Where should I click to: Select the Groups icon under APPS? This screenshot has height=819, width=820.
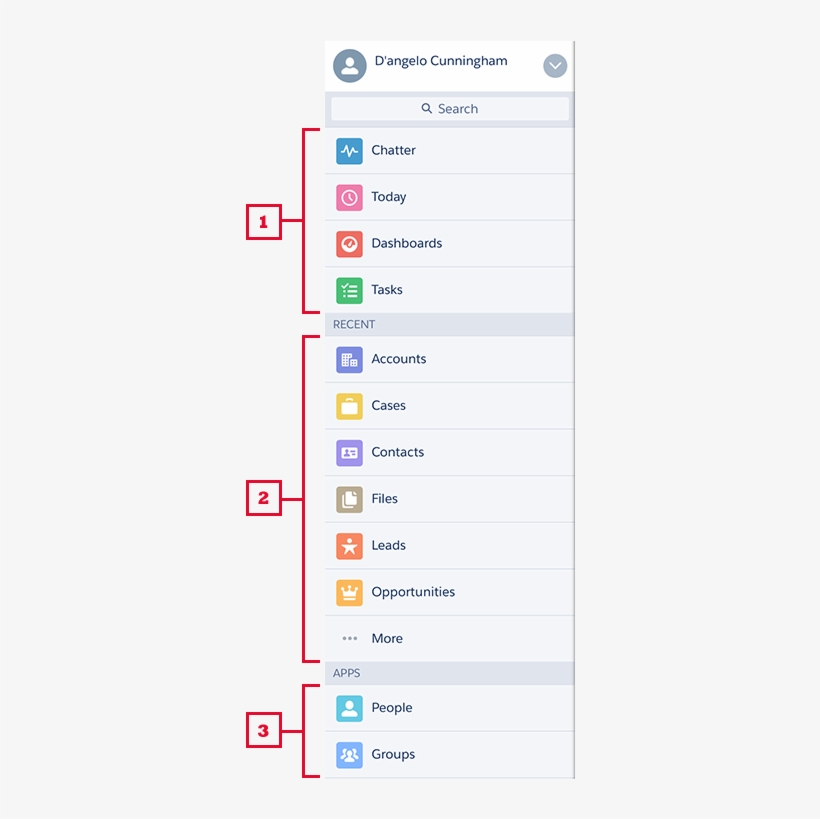click(349, 755)
